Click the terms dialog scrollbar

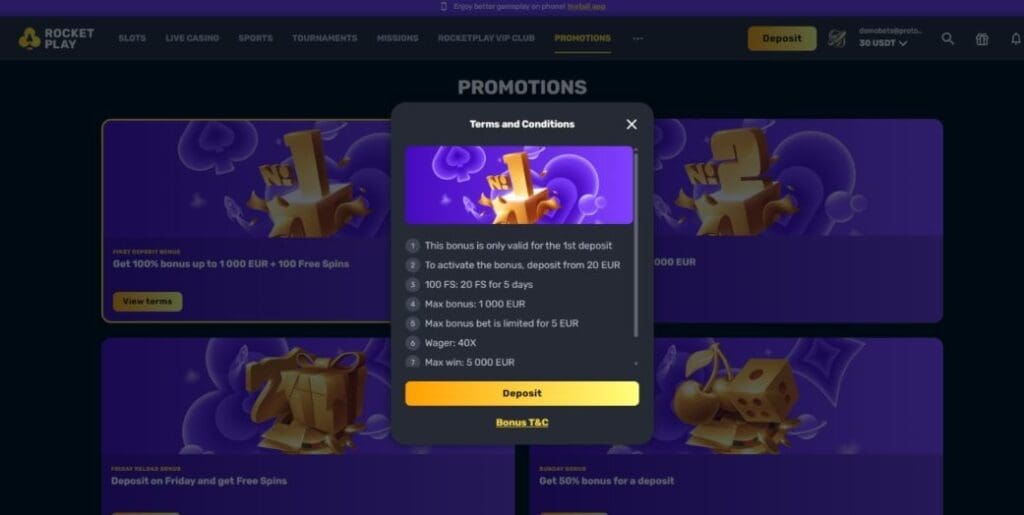coord(635,243)
